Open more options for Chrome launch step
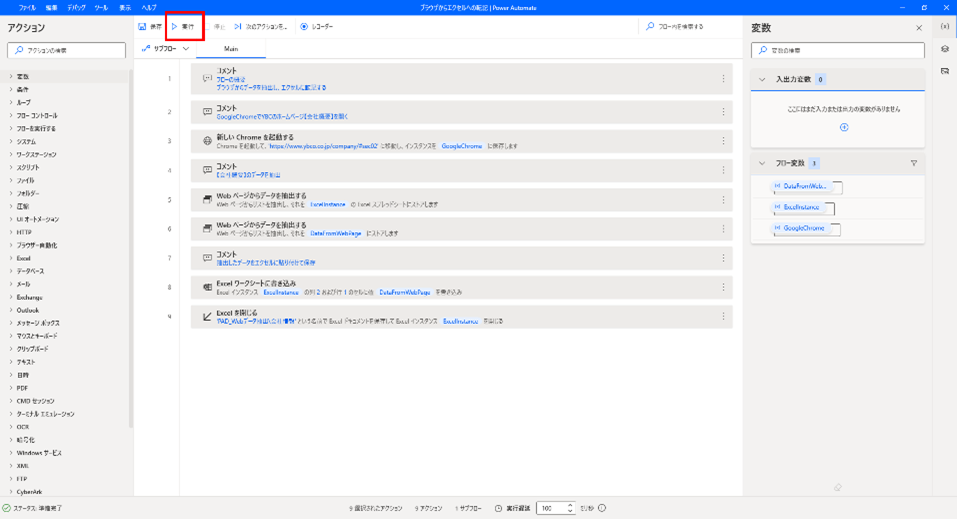Image resolution: width=957 pixels, height=519 pixels. [723, 141]
